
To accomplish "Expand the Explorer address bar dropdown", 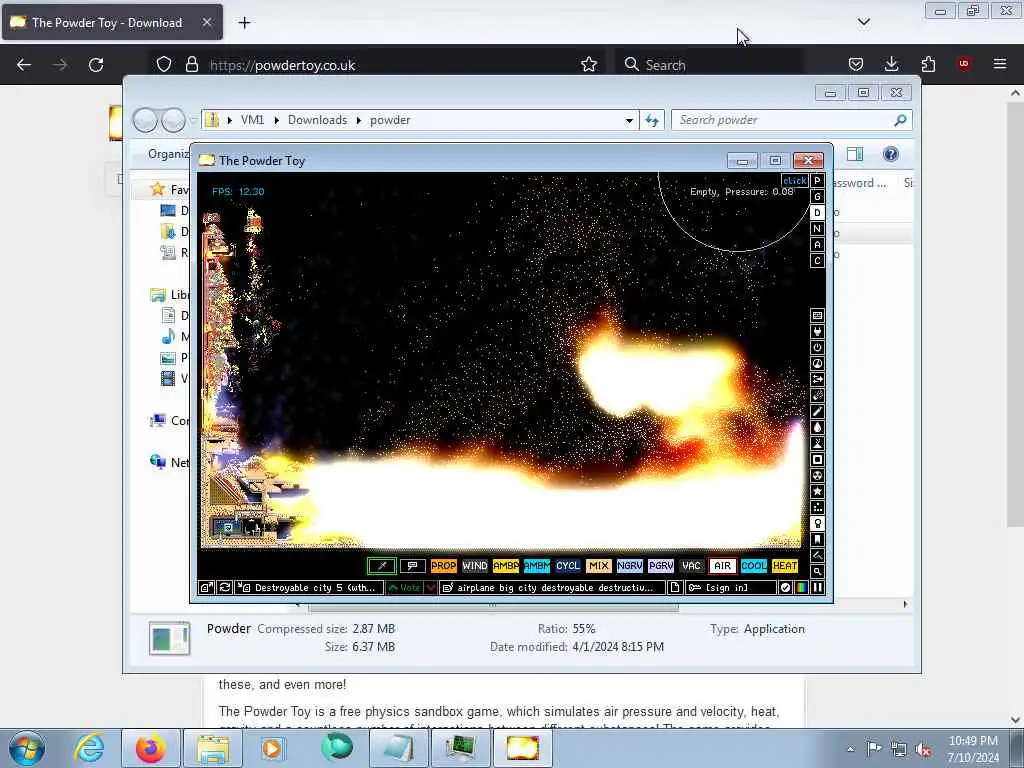I will [629, 120].
